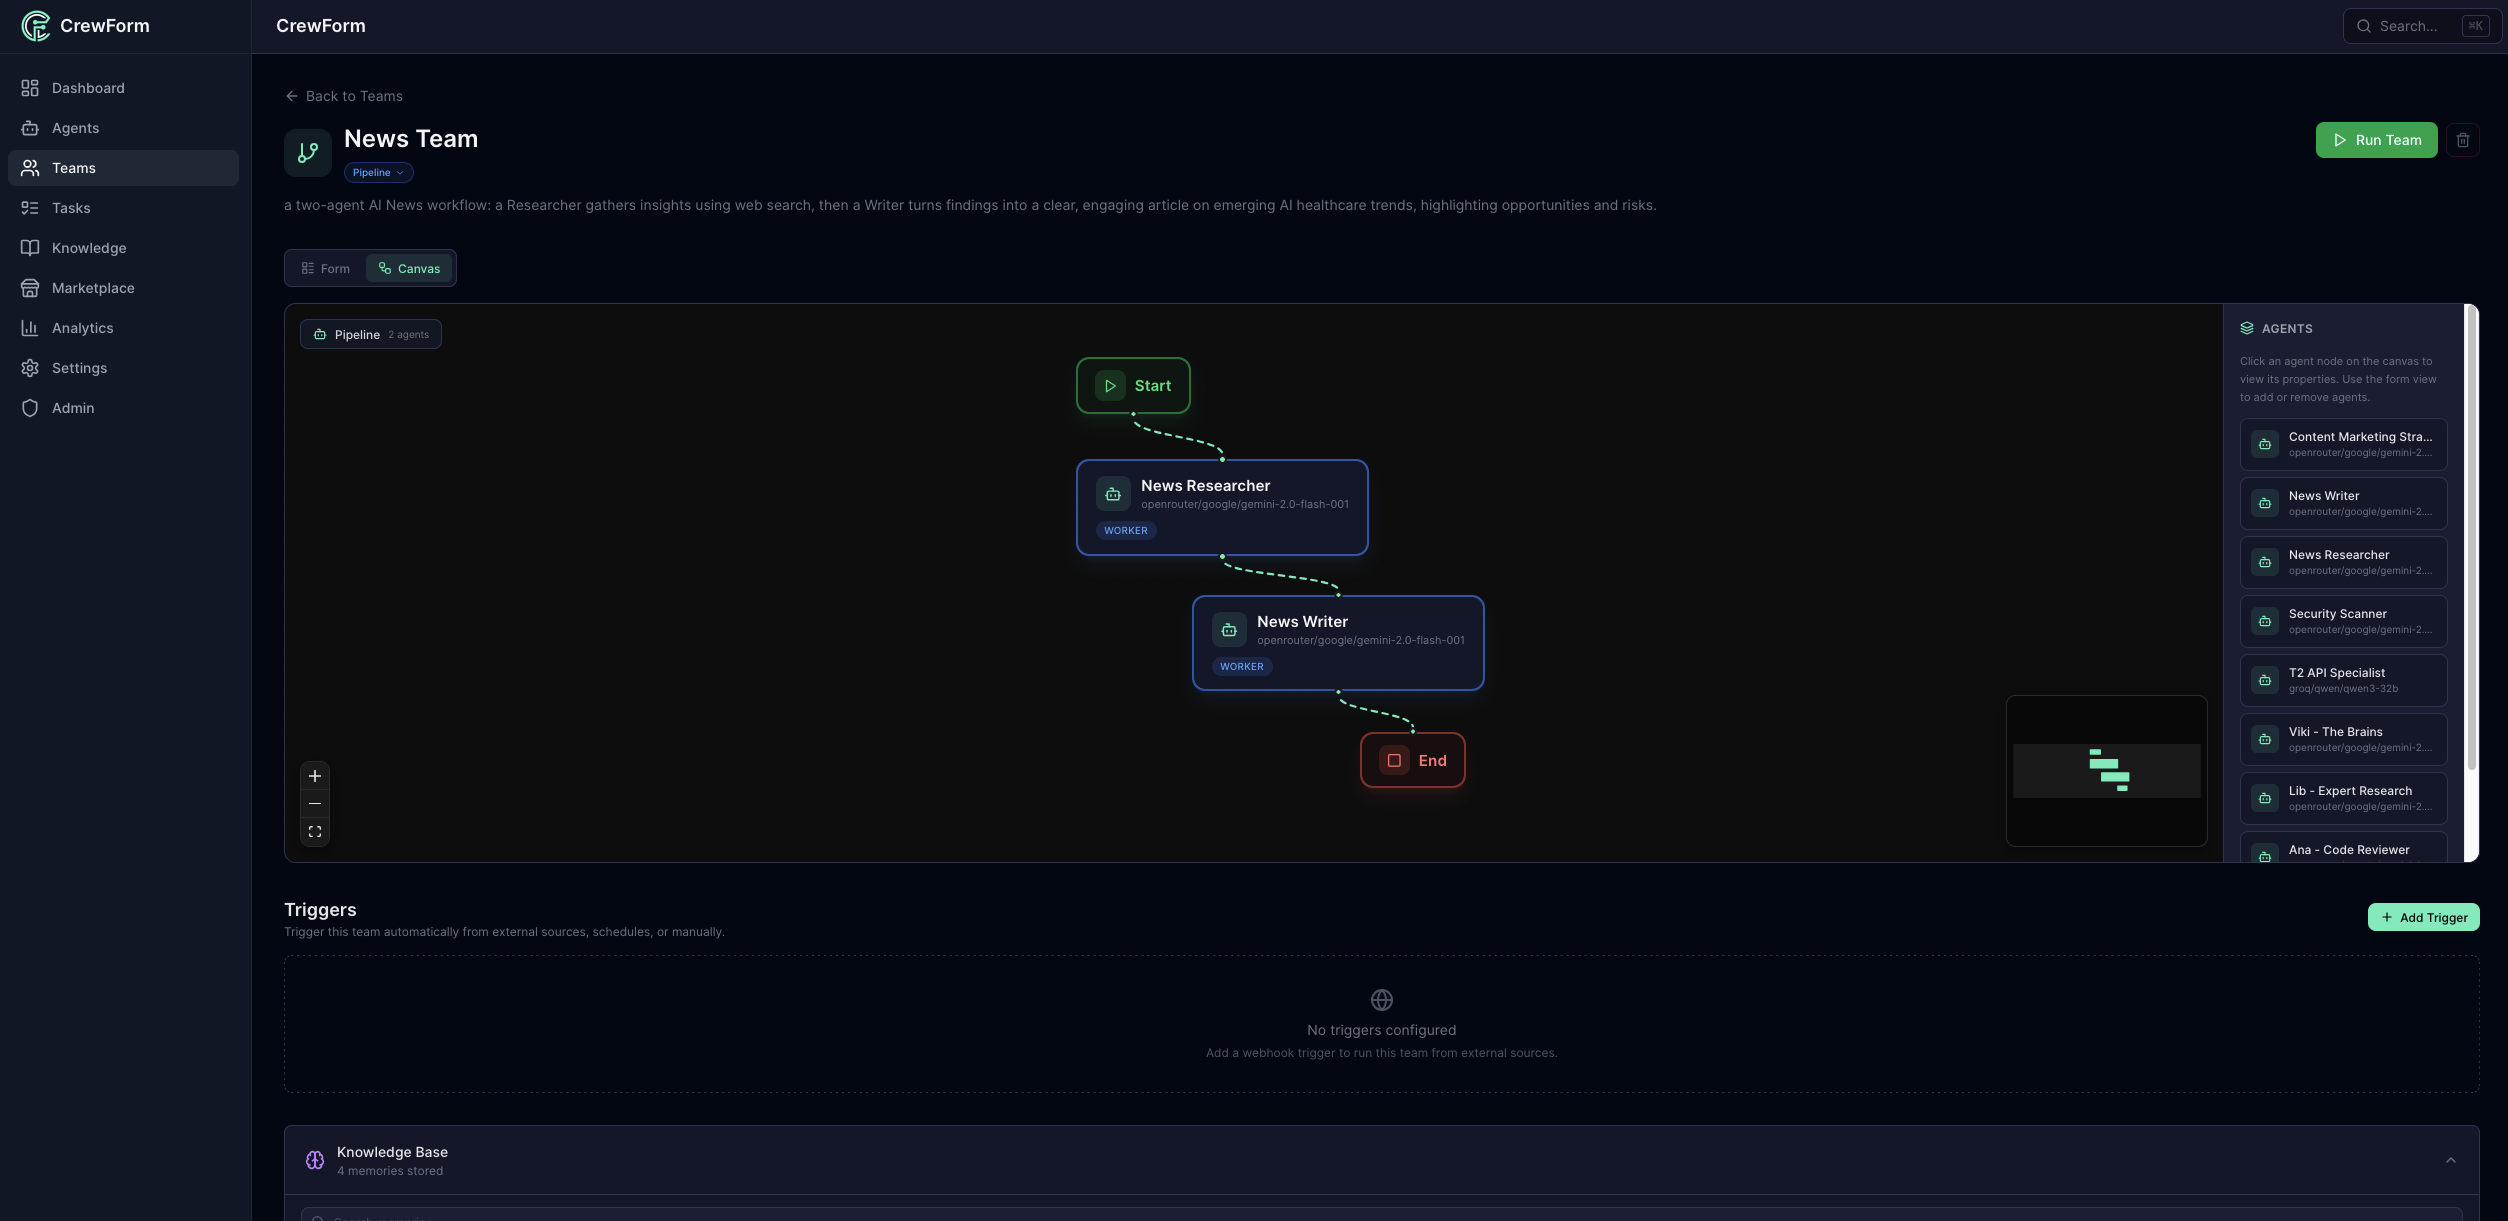
Task: Zoom in on the canvas with plus icon
Action: point(315,776)
